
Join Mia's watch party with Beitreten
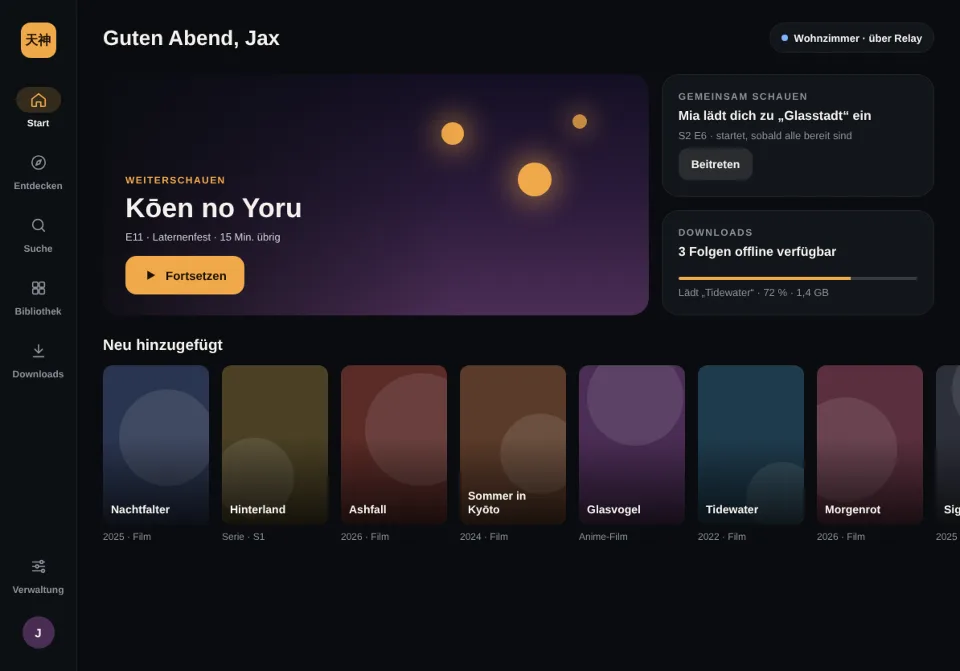[715, 164]
